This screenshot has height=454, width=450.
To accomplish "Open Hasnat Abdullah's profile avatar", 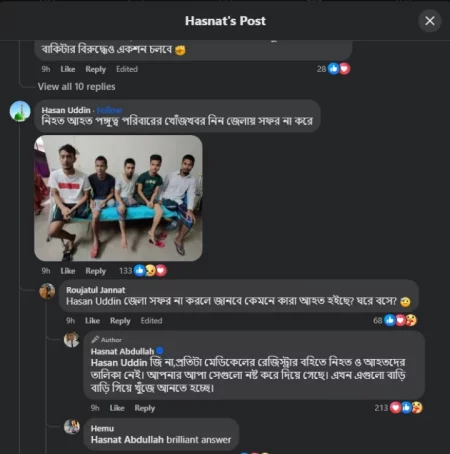I will point(71,340).
